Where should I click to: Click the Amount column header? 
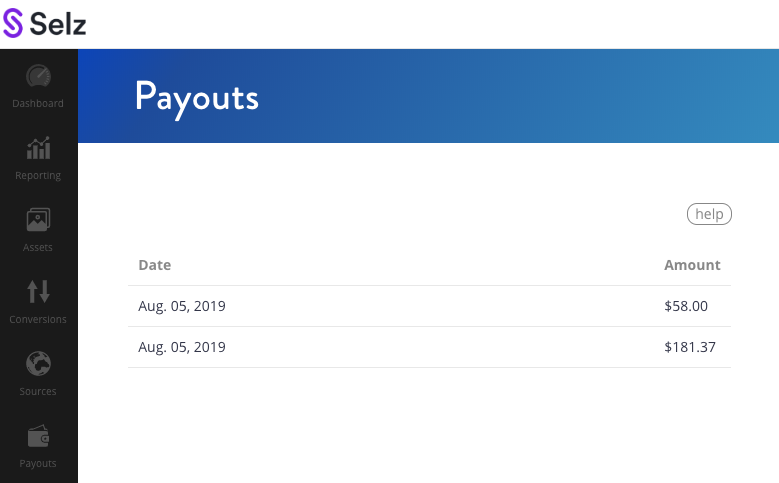coord(692,265)
